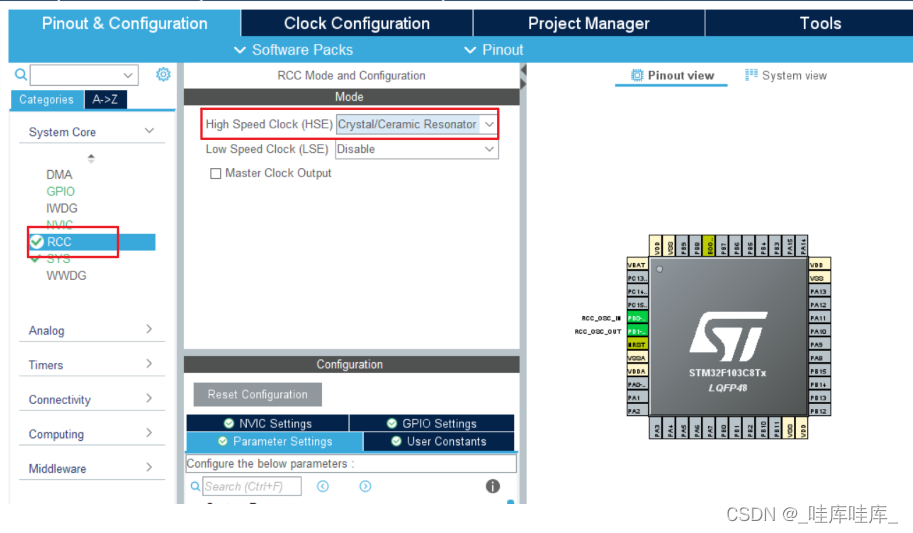913x533 pixels.
Task: Switch to the Project Manager tab
Action: pyautogui.click(x=589, y=23)
